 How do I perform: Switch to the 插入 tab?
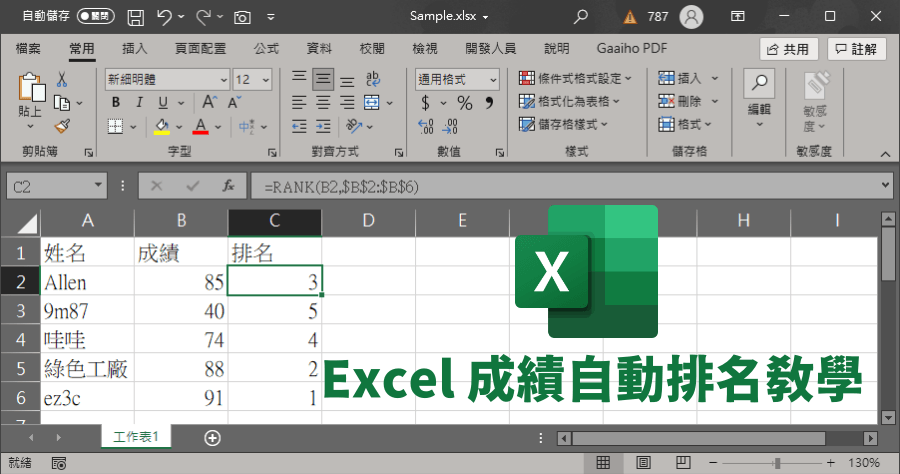134,49
